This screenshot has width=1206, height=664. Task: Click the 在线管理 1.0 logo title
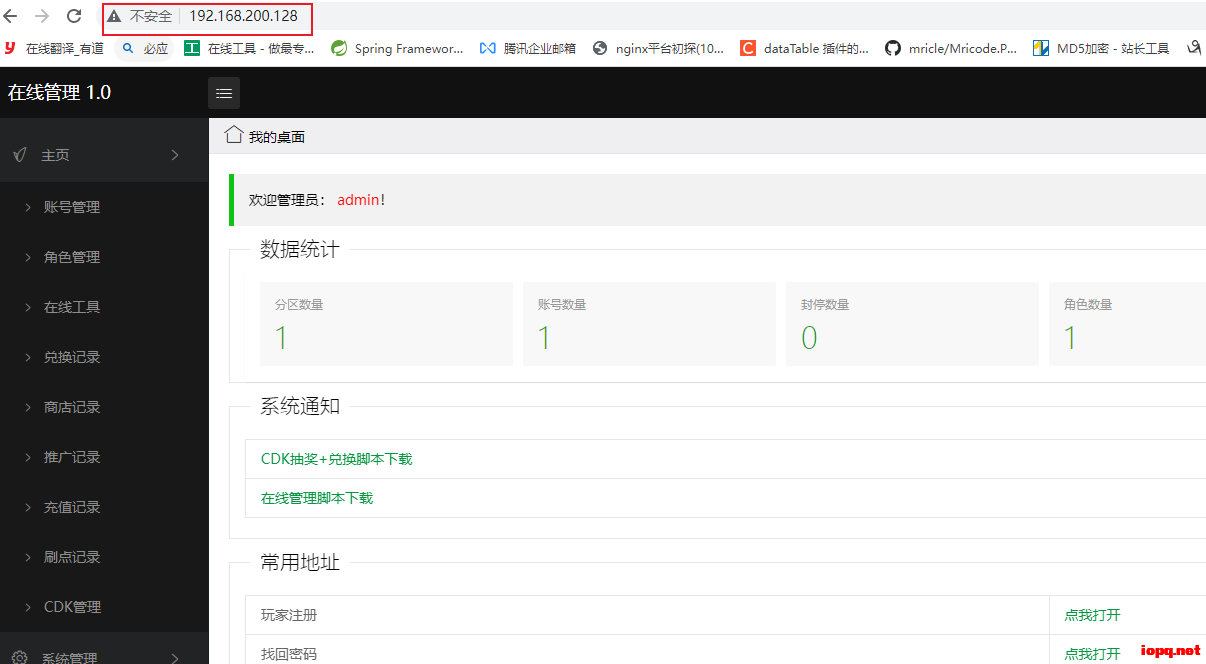[x=59, y=93]
